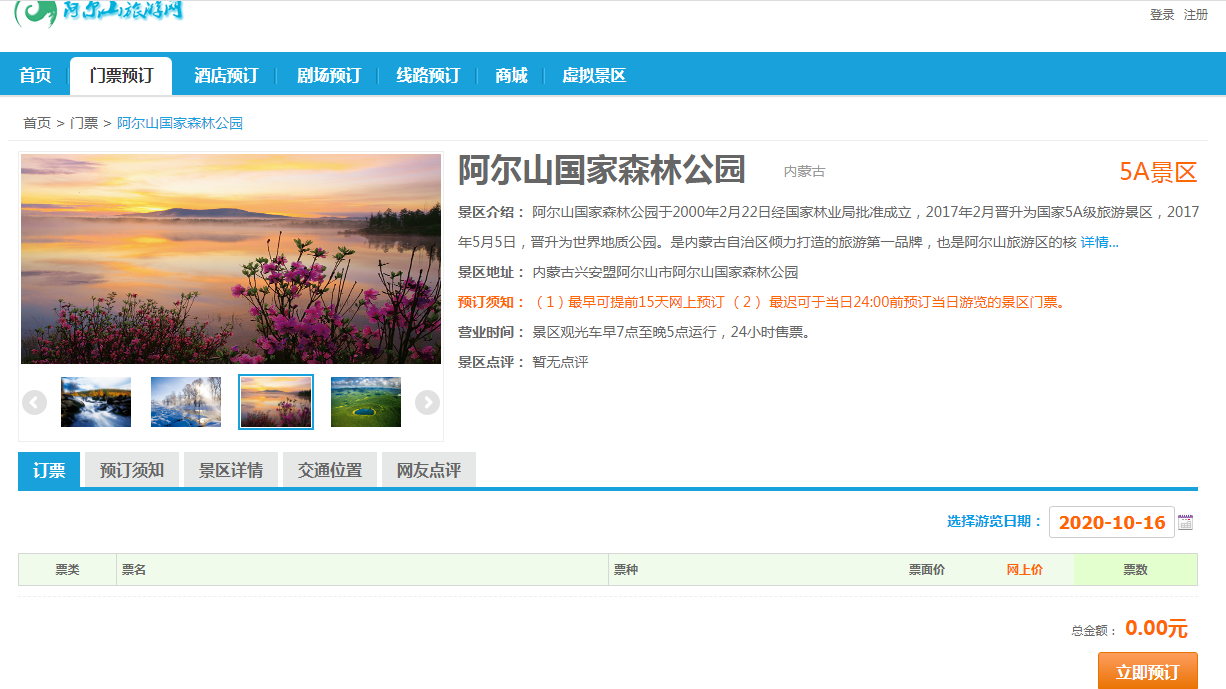Image resolution: width=1226 pixels, height=689 pixels.
Task: Switch to the 景区详情 tab
Action: [231, 470]
